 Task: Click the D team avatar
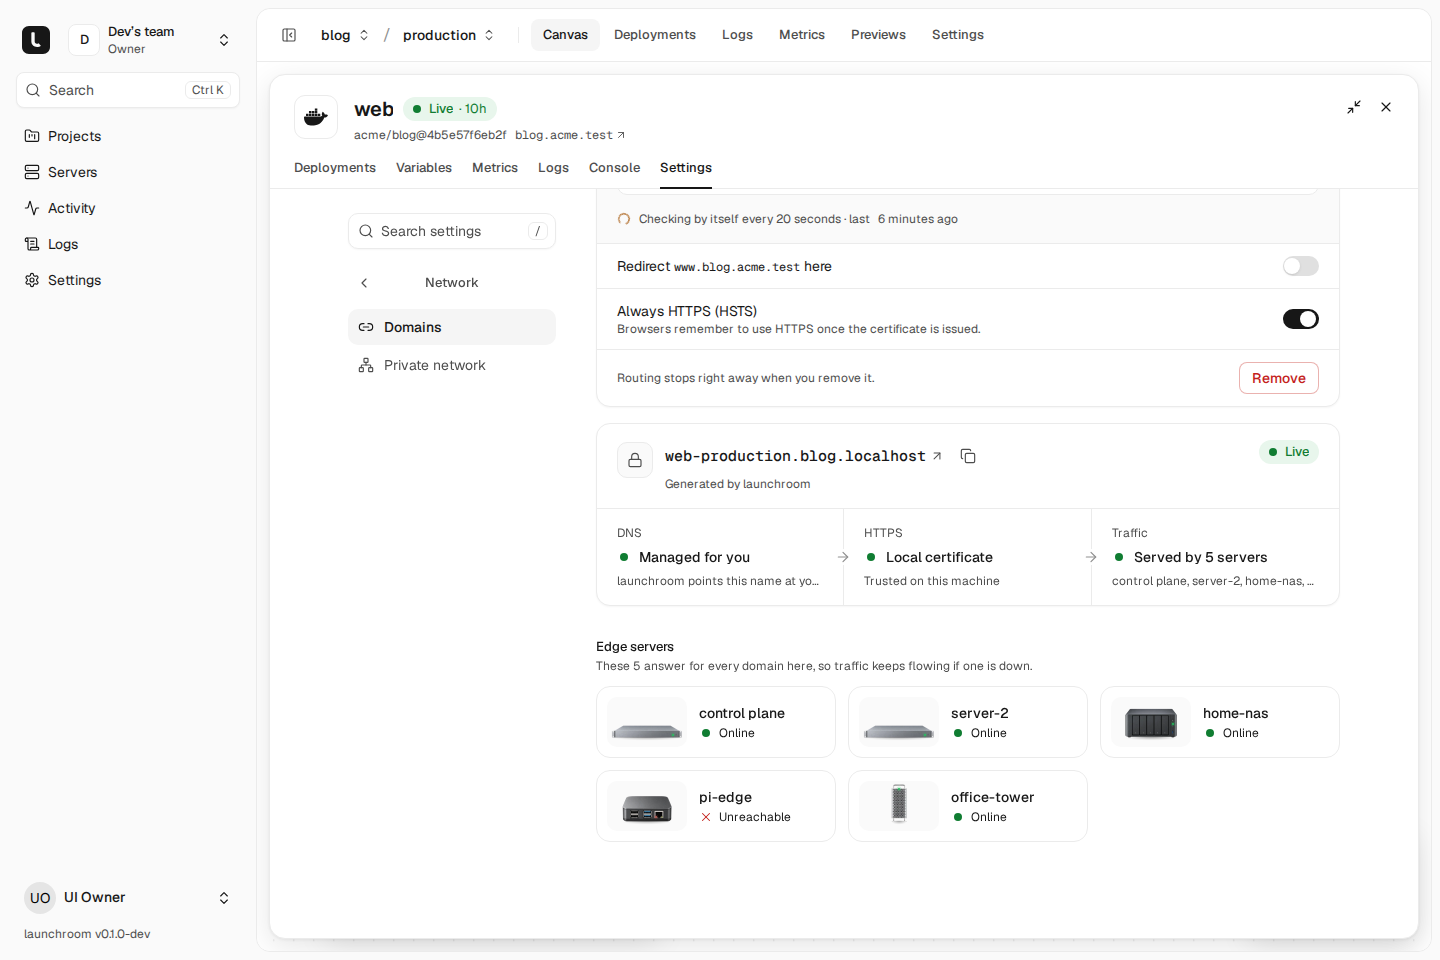pos(84,40)
